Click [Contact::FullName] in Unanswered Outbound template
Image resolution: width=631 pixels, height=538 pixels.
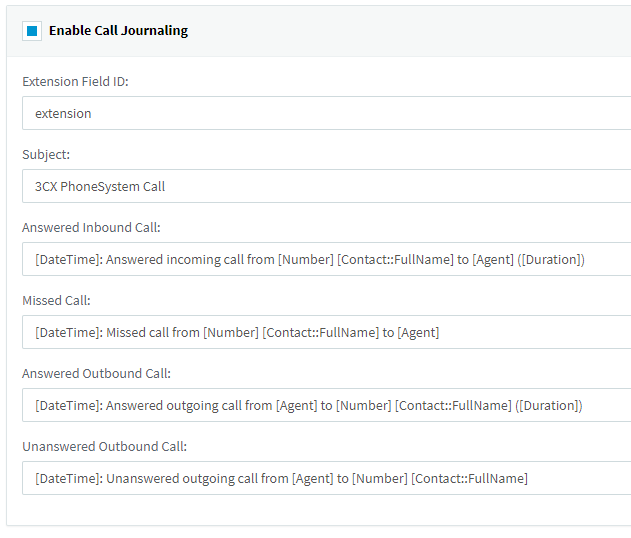coord(469,479)
